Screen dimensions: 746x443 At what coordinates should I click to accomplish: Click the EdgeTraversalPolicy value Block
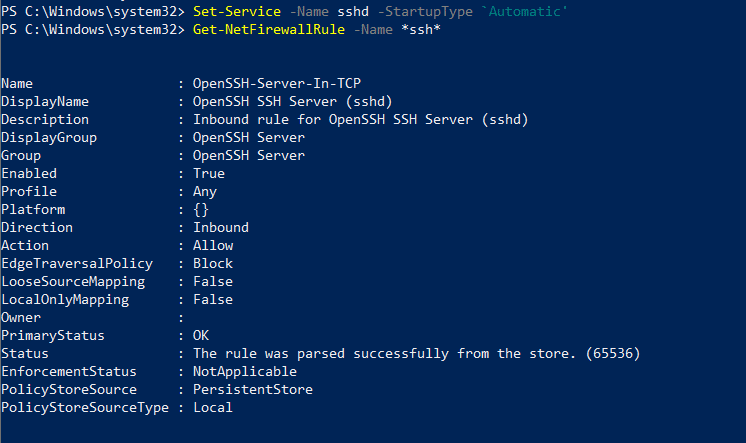click(x=213, y=264)
